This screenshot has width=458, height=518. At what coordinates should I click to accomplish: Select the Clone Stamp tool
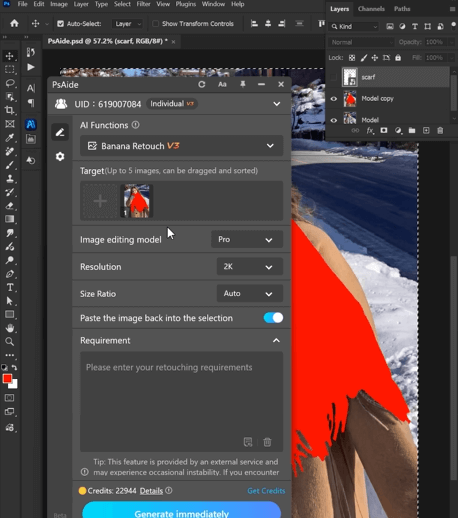10,178
